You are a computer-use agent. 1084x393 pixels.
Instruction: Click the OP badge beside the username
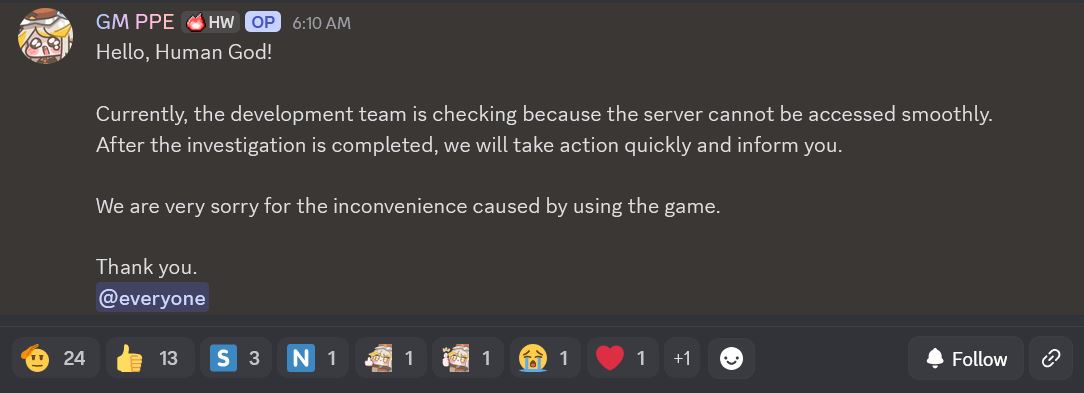tap(263, 22)
